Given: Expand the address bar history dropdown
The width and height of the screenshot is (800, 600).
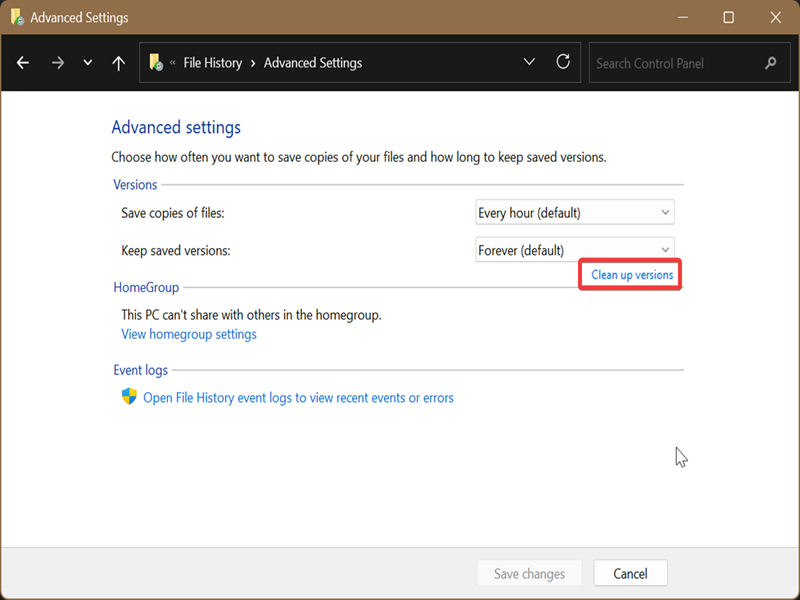Looking at the screenshot, I should (530, 62).
